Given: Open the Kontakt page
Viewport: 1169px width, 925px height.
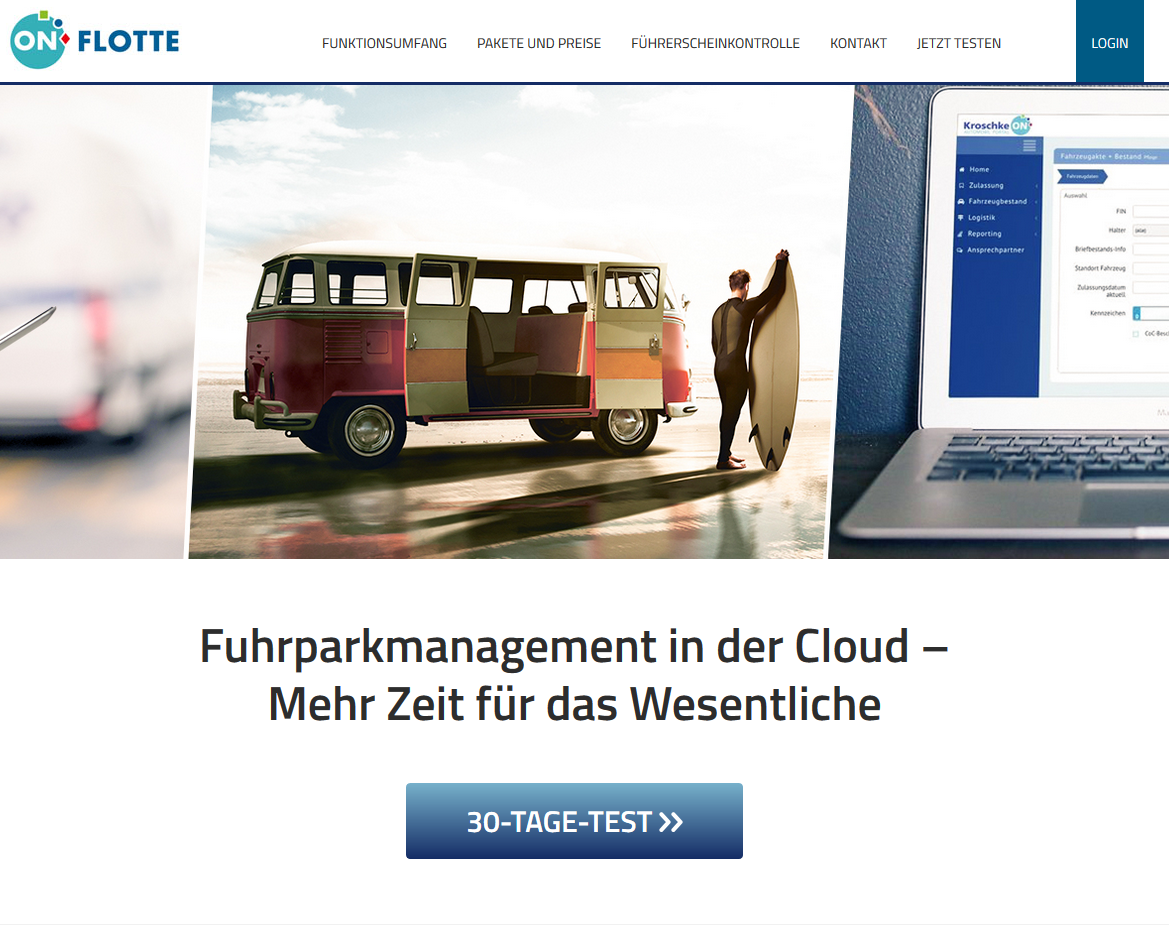Looking at the screenshot, I should 858,43.
